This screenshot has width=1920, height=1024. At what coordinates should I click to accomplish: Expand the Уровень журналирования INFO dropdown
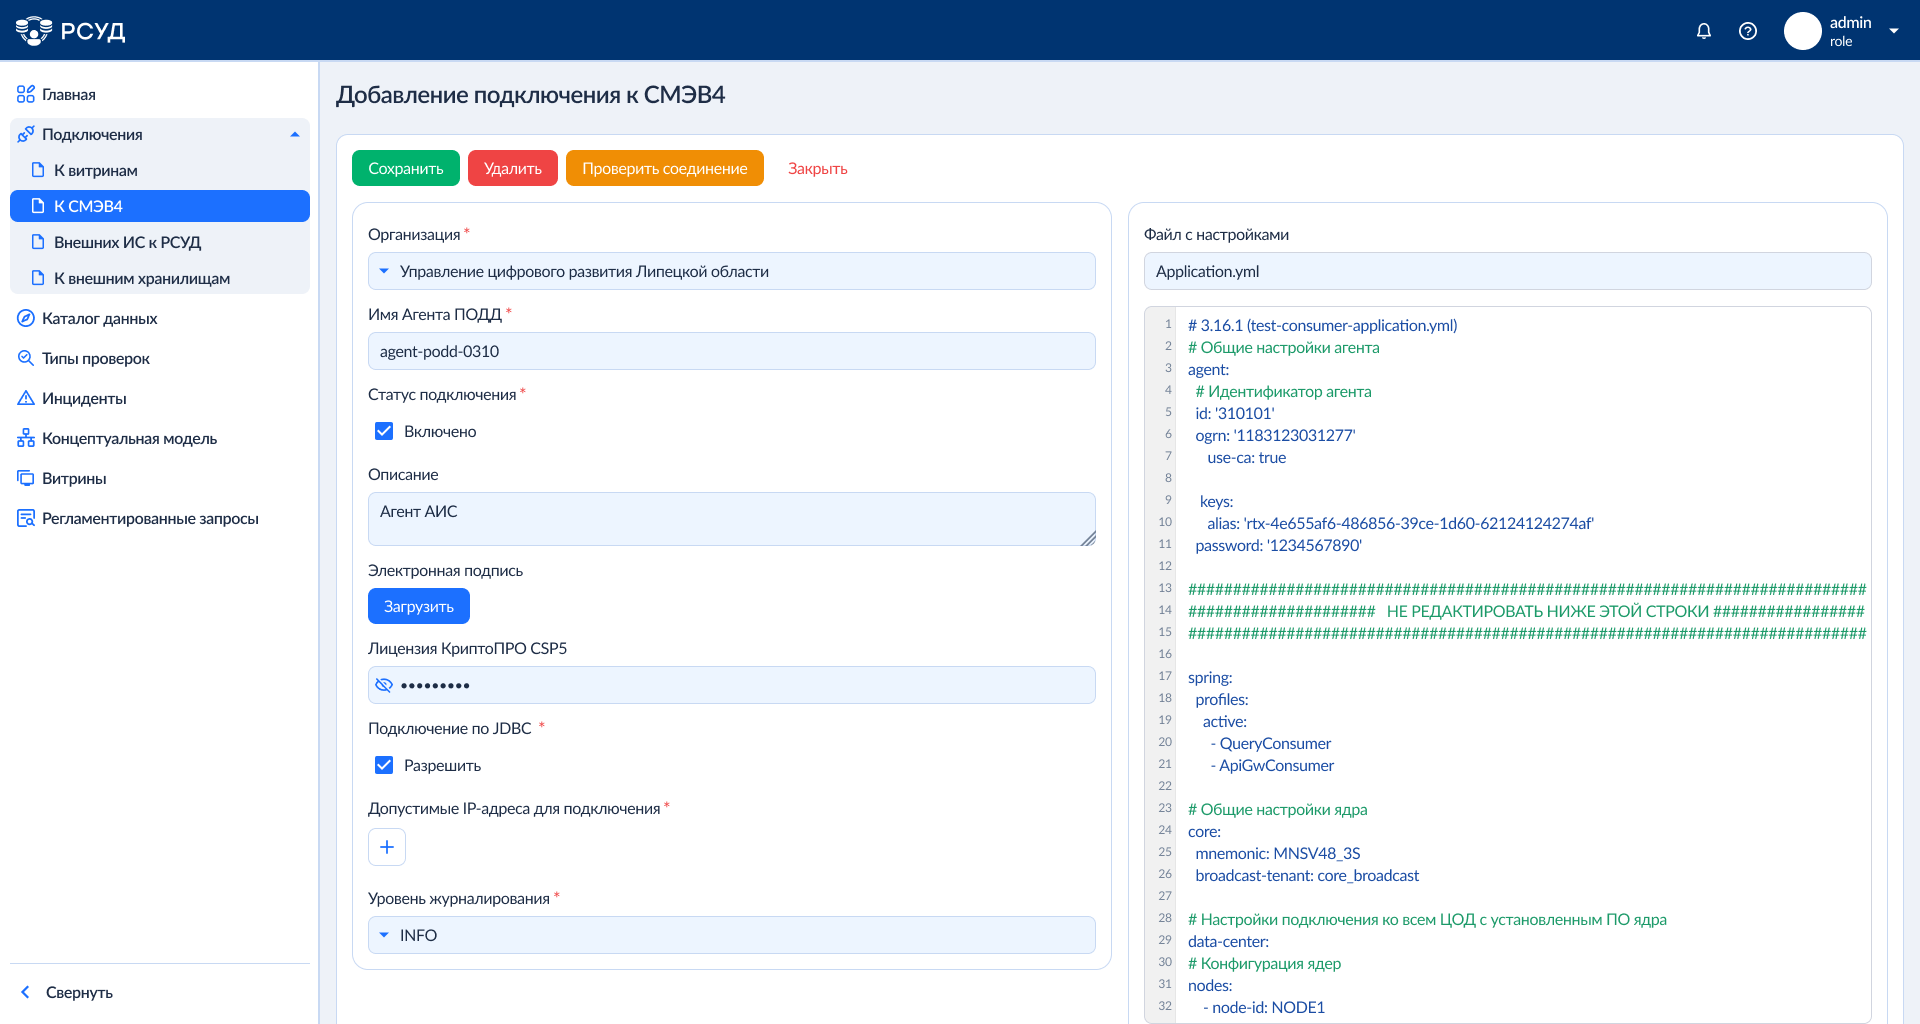click(731, 935)
